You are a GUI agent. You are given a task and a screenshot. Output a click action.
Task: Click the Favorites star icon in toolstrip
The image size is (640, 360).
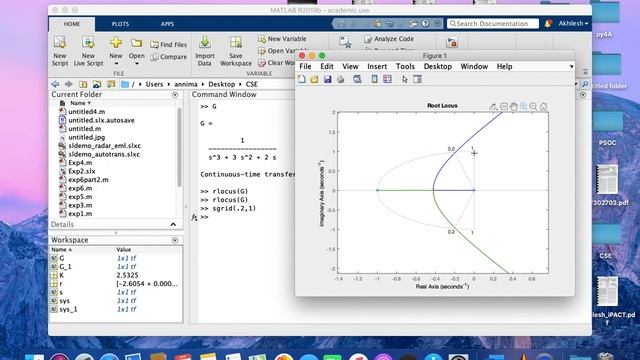tap(345, 42)
